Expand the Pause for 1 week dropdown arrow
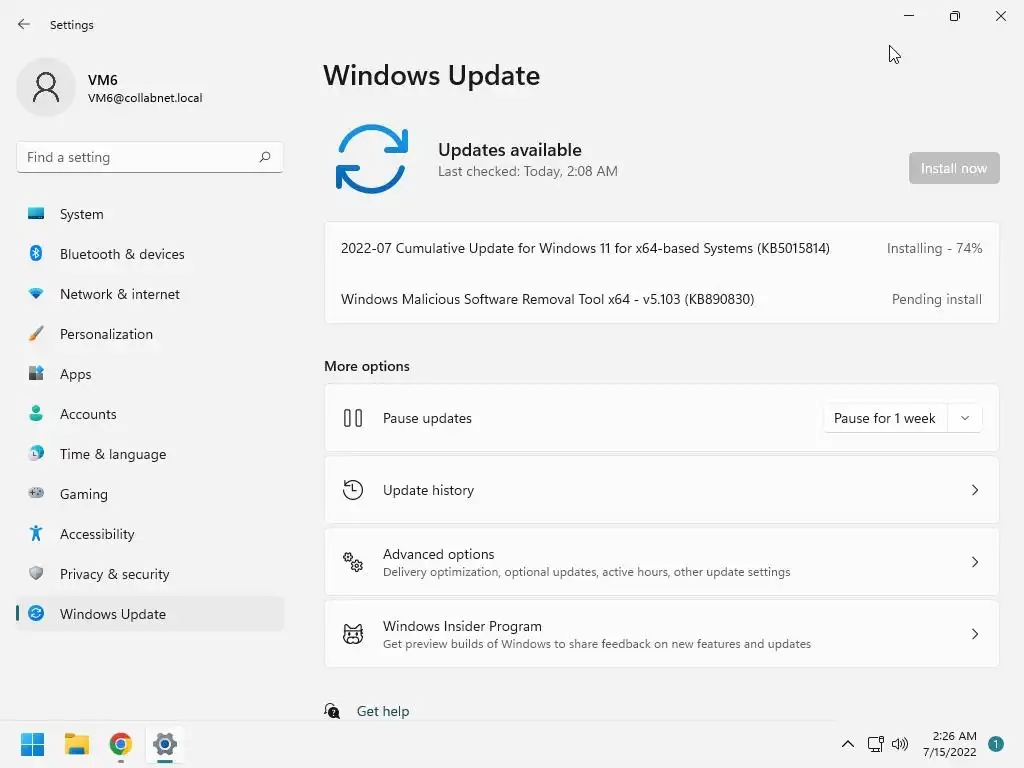The height and width of the screenshot is (768, 1024). (x=965, y=418)
